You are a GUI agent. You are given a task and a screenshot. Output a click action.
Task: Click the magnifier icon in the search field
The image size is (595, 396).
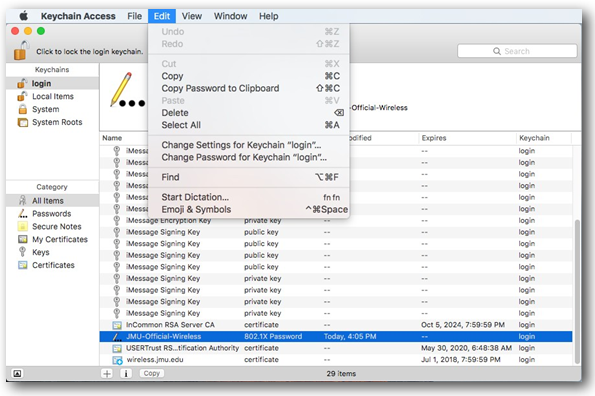point(497,51)
